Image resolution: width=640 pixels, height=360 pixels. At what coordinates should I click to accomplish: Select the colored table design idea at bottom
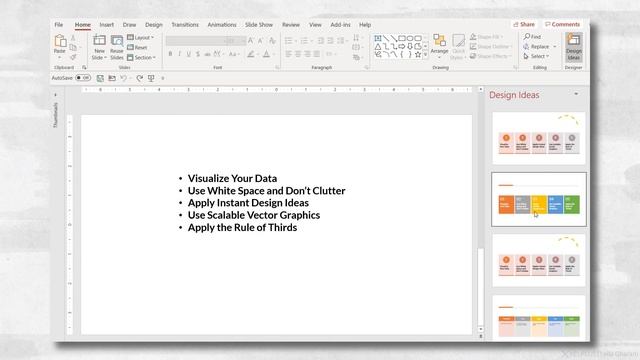point(539,318)
